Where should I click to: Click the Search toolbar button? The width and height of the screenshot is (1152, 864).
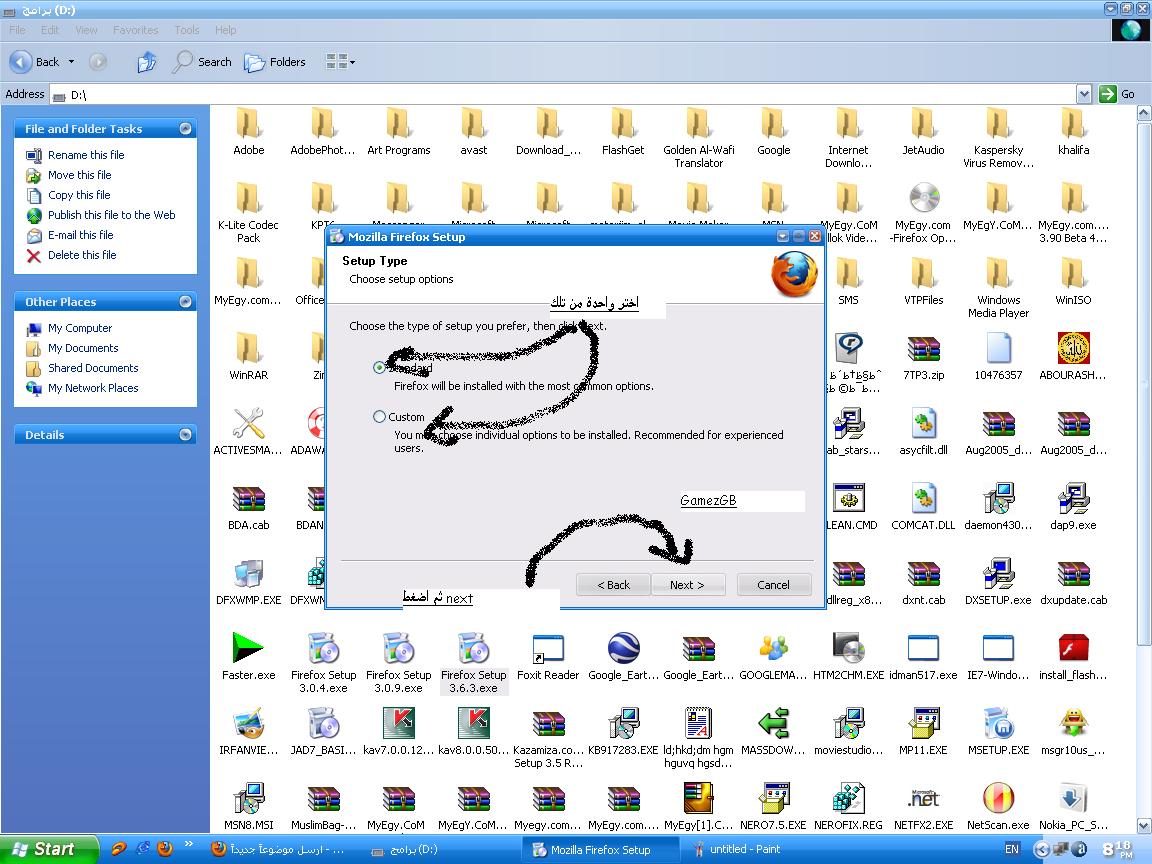(x=202, y=62)
